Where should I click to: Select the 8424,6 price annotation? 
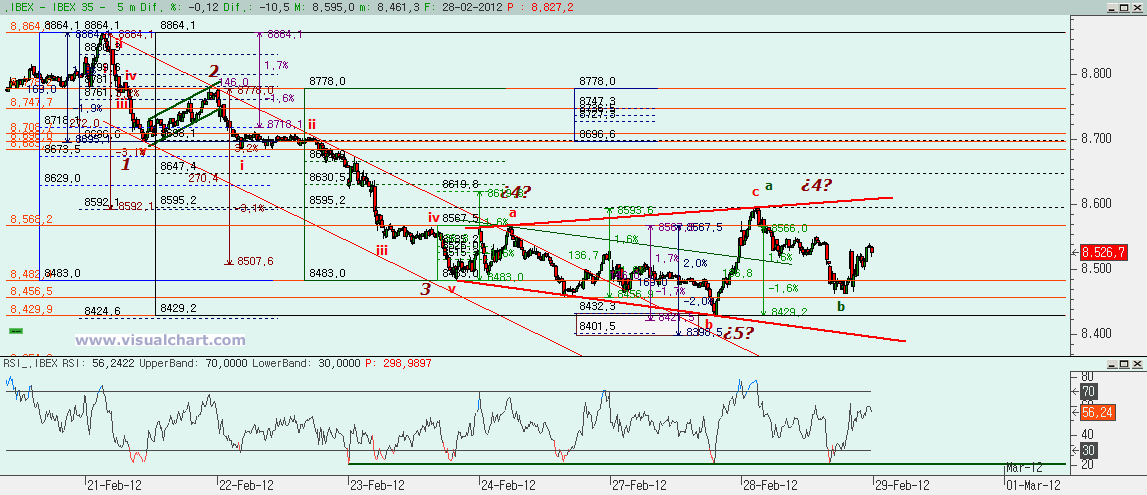pyautogui.click(x=102, y=310)
